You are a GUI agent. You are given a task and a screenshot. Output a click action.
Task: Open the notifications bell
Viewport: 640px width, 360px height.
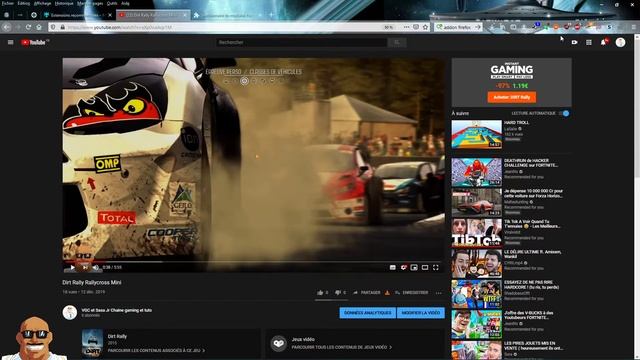(603, 42)
